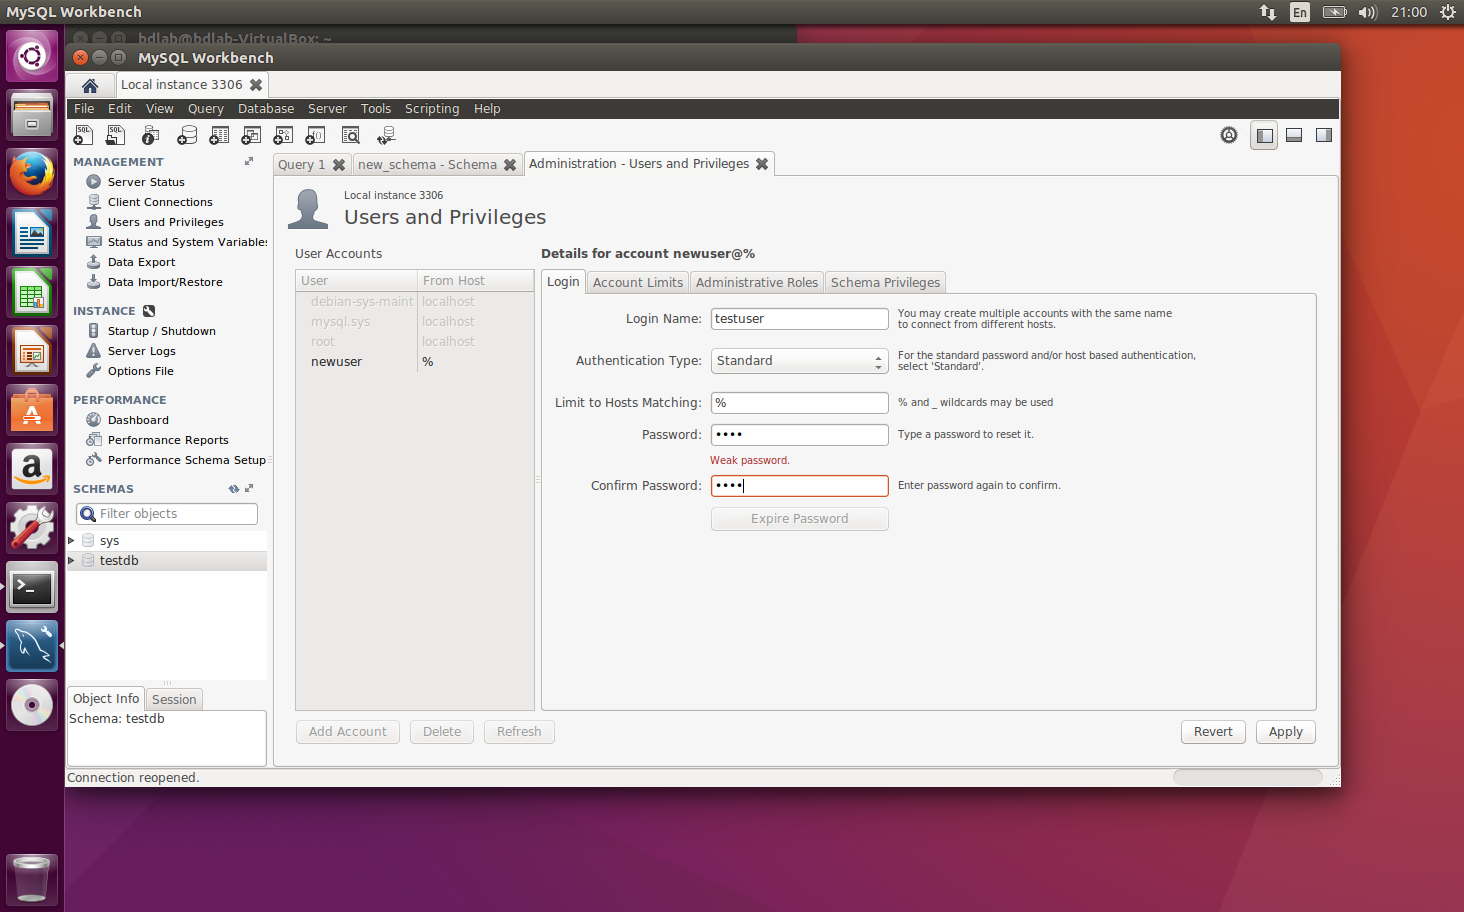Viewport: 1464px width, 912px height.
Task: Open the inspector toolbar icon
Action: tap(151, 135)
